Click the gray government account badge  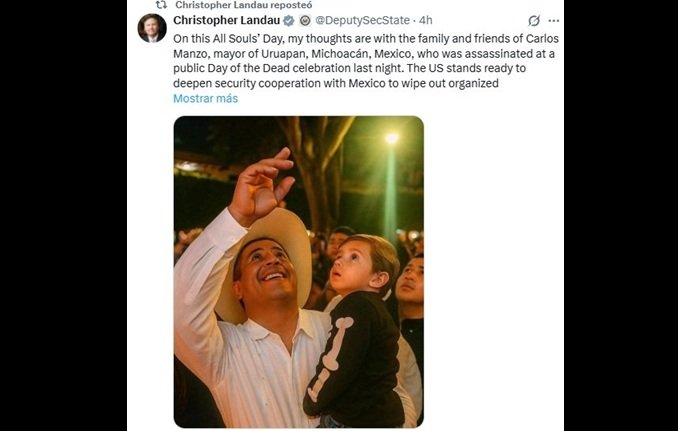pyautogui.click(x=305, y=20)
